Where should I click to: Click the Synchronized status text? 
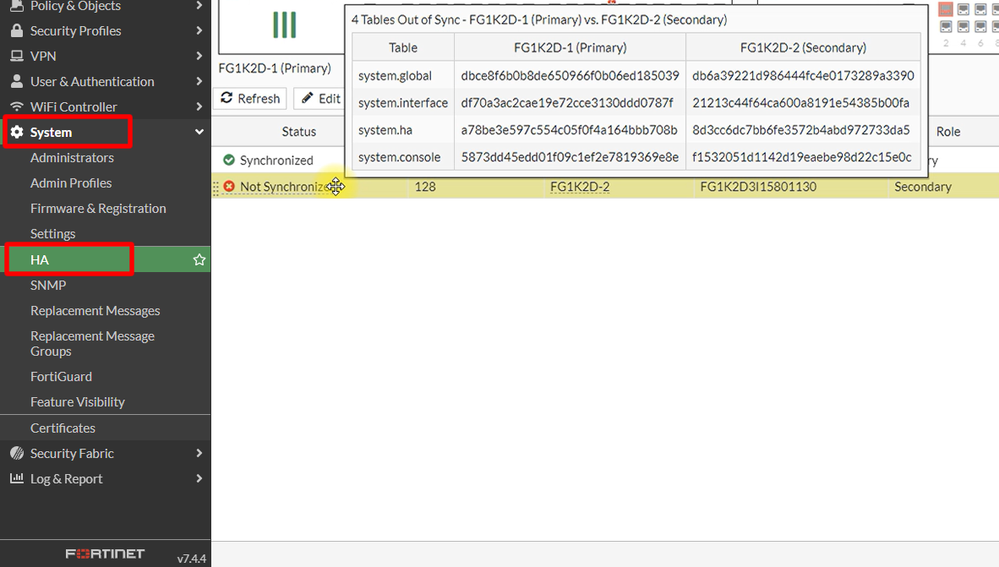(277, 160)
